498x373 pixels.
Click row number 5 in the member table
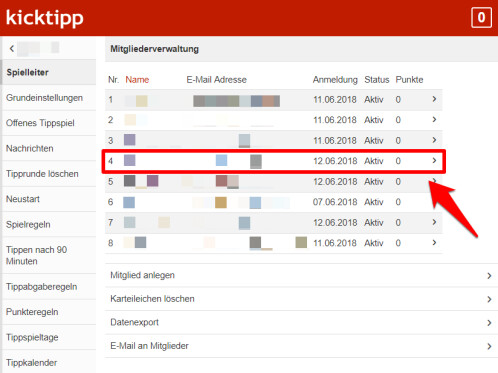[111, 182]
